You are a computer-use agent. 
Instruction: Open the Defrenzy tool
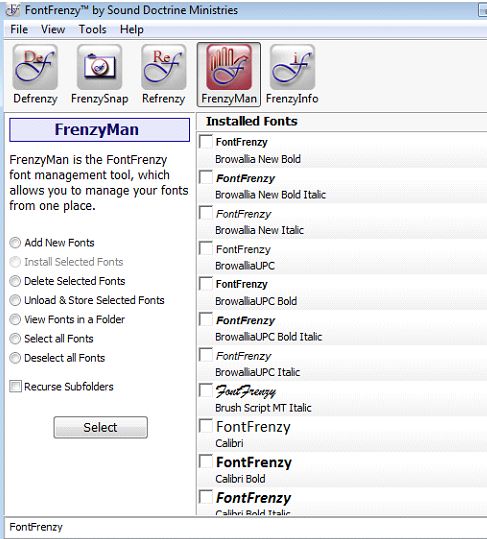point(35,74)
